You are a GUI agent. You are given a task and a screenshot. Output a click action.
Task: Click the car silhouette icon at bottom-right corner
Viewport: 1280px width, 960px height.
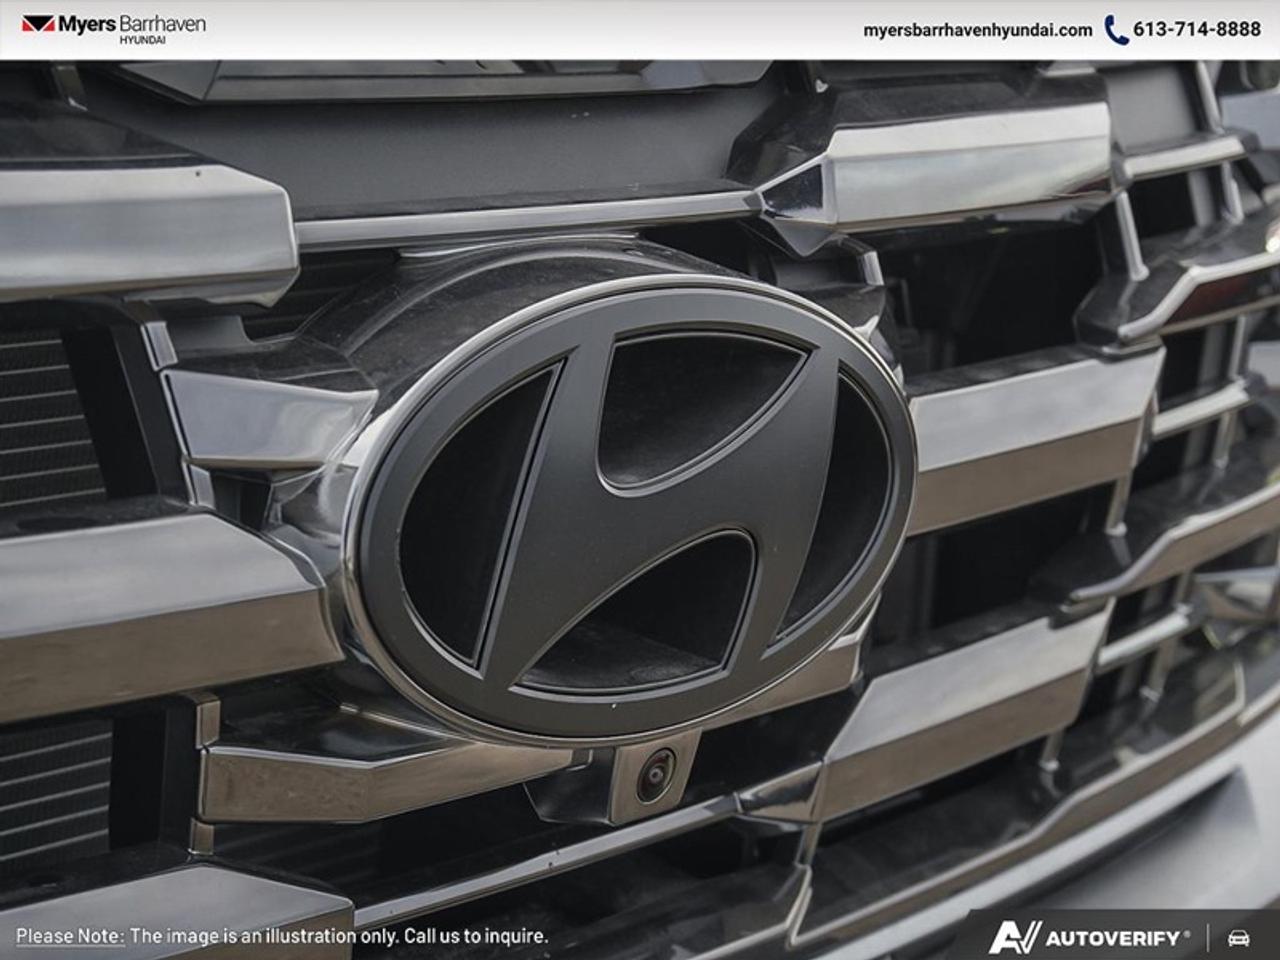pos(1240,938)
